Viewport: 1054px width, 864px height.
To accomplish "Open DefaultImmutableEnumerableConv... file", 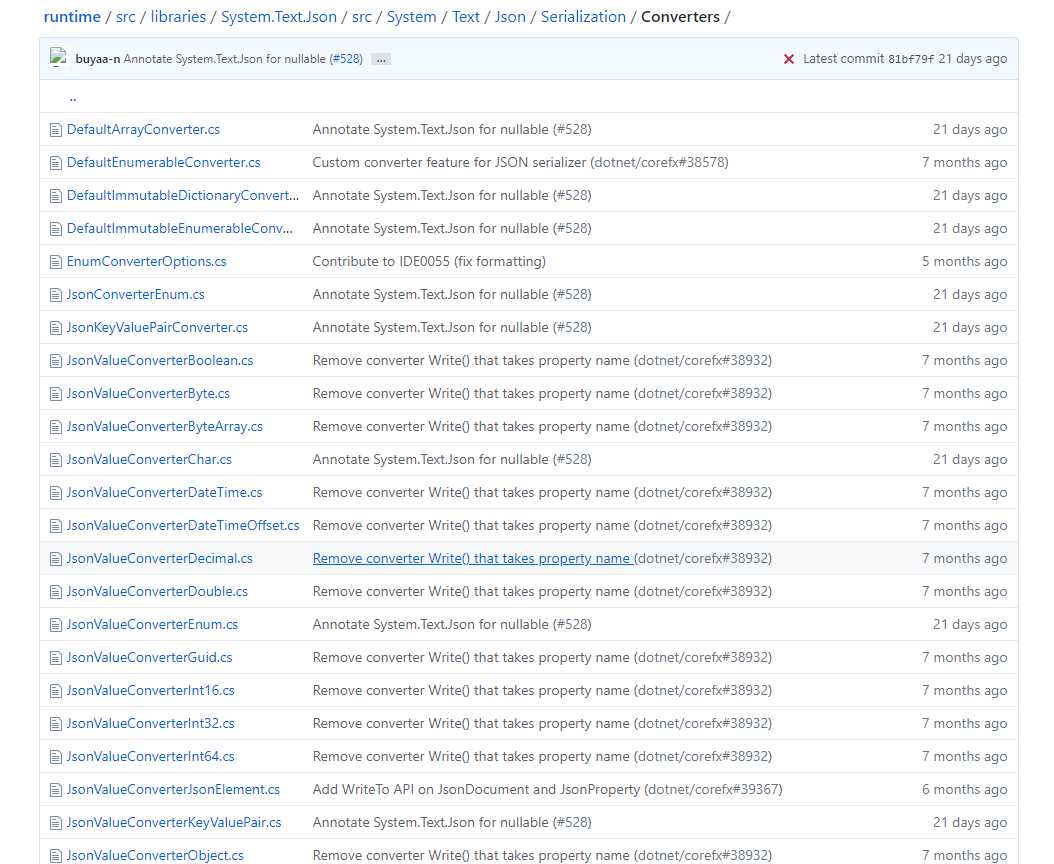I will coord(179,229).
